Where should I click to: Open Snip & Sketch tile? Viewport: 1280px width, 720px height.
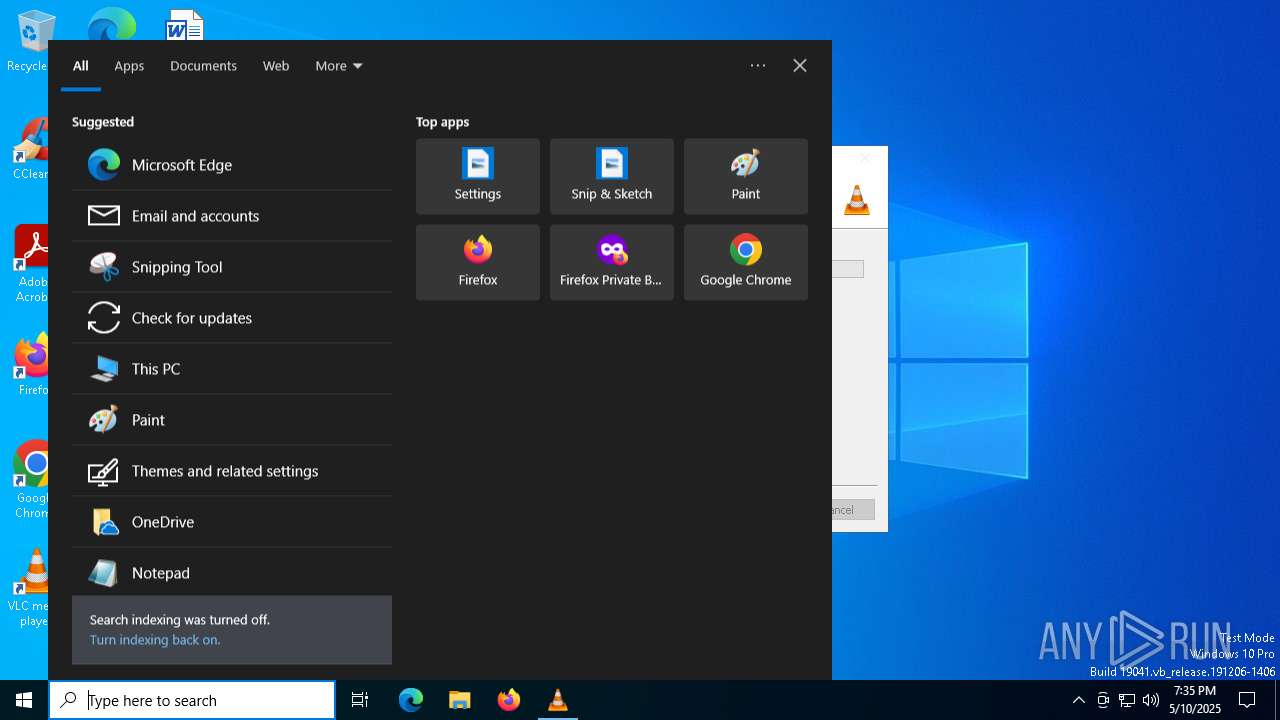coord(612,176)
